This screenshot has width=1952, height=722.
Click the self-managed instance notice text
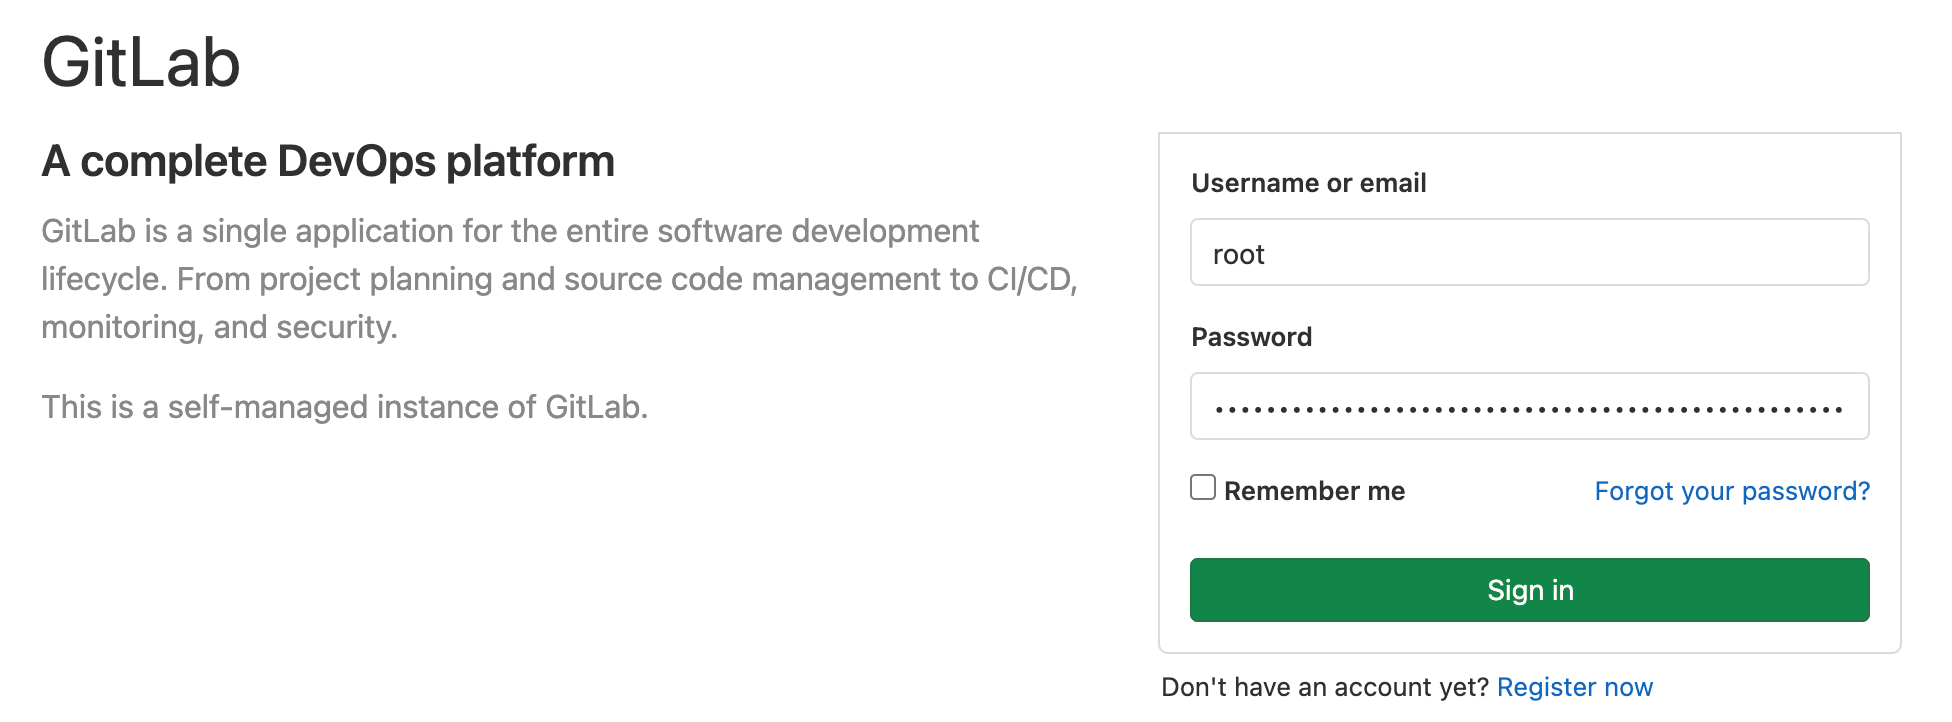click(x=345, y=407)
